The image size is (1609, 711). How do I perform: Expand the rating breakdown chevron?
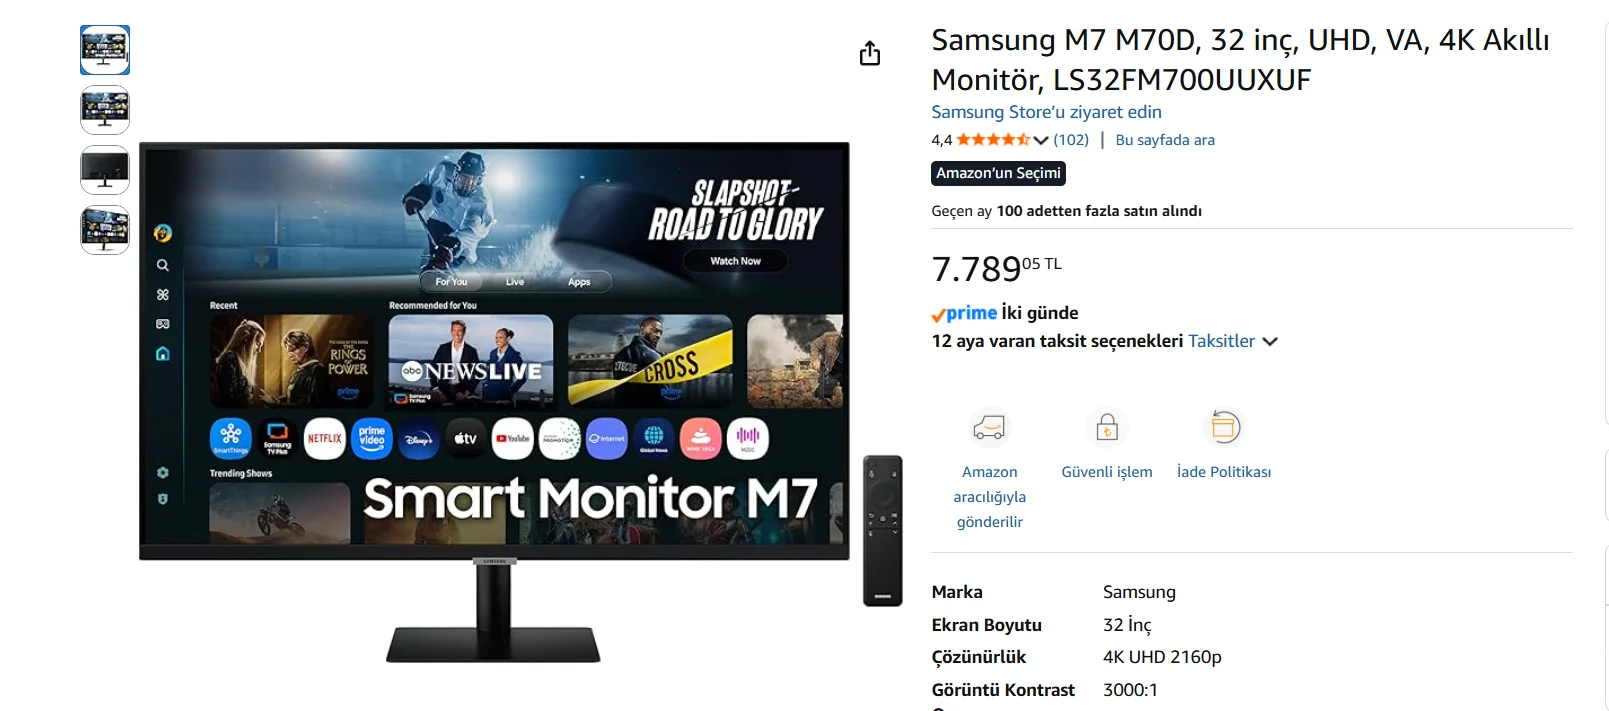click(x=1041, y=140)
